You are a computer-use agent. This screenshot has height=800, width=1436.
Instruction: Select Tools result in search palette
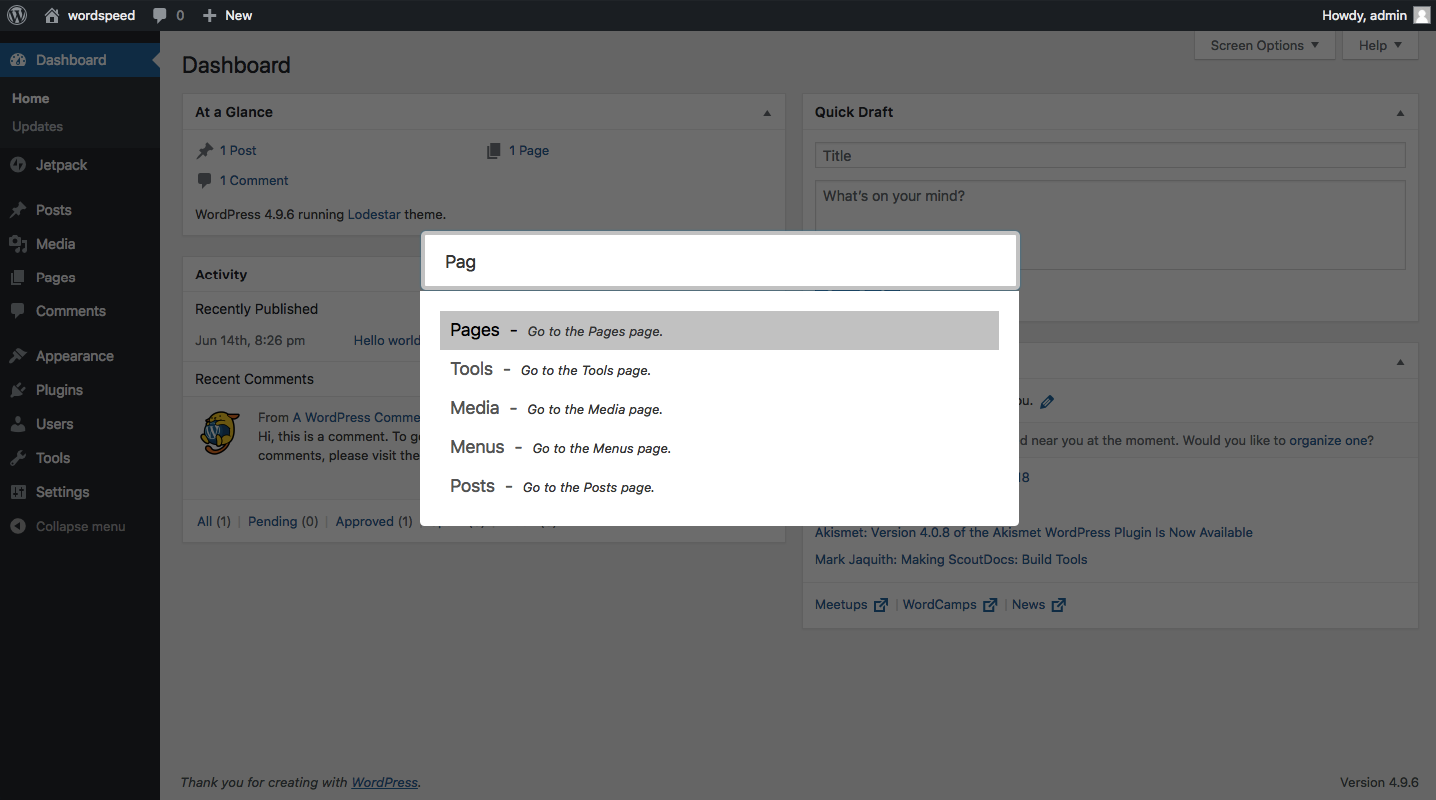point(719,369)
